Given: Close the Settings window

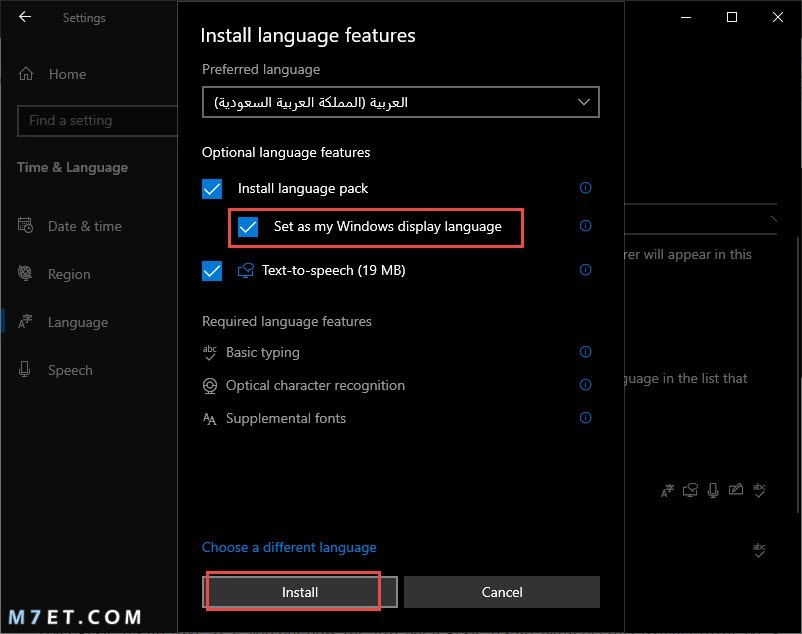Looking at the screenshot, I should point(777,17).
